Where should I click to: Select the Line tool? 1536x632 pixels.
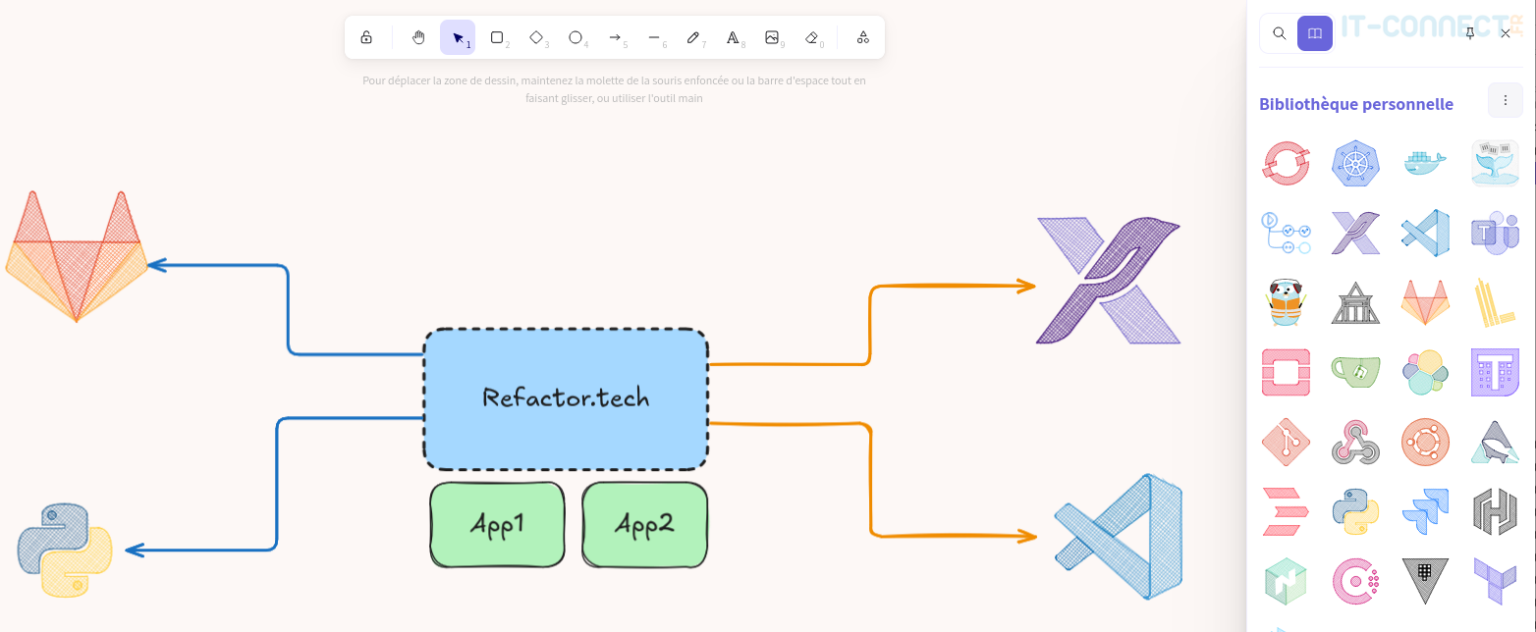(x=654, y=36)
